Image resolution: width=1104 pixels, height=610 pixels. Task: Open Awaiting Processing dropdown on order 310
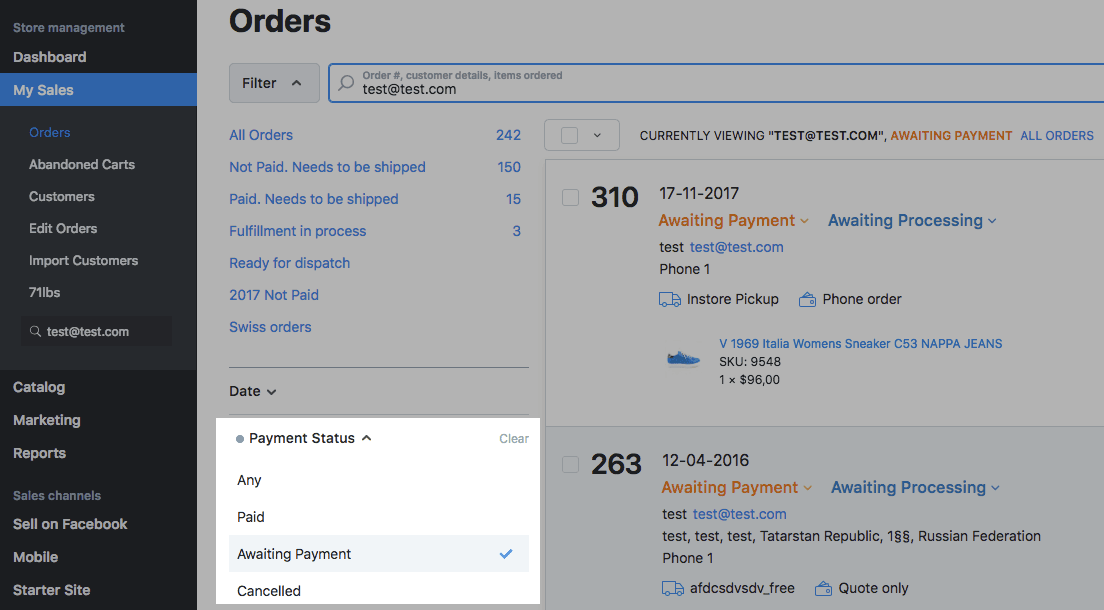(912, 221)
